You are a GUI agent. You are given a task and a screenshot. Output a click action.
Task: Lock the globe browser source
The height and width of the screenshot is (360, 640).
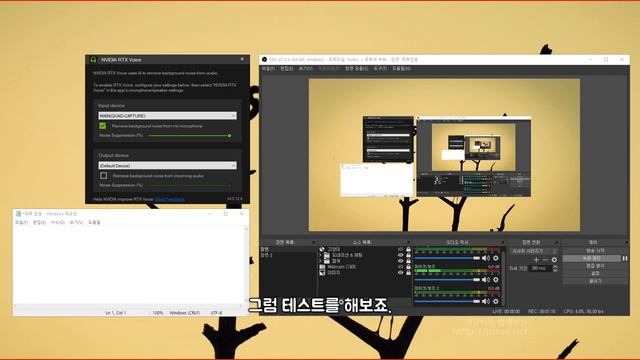tap(408, 249)
